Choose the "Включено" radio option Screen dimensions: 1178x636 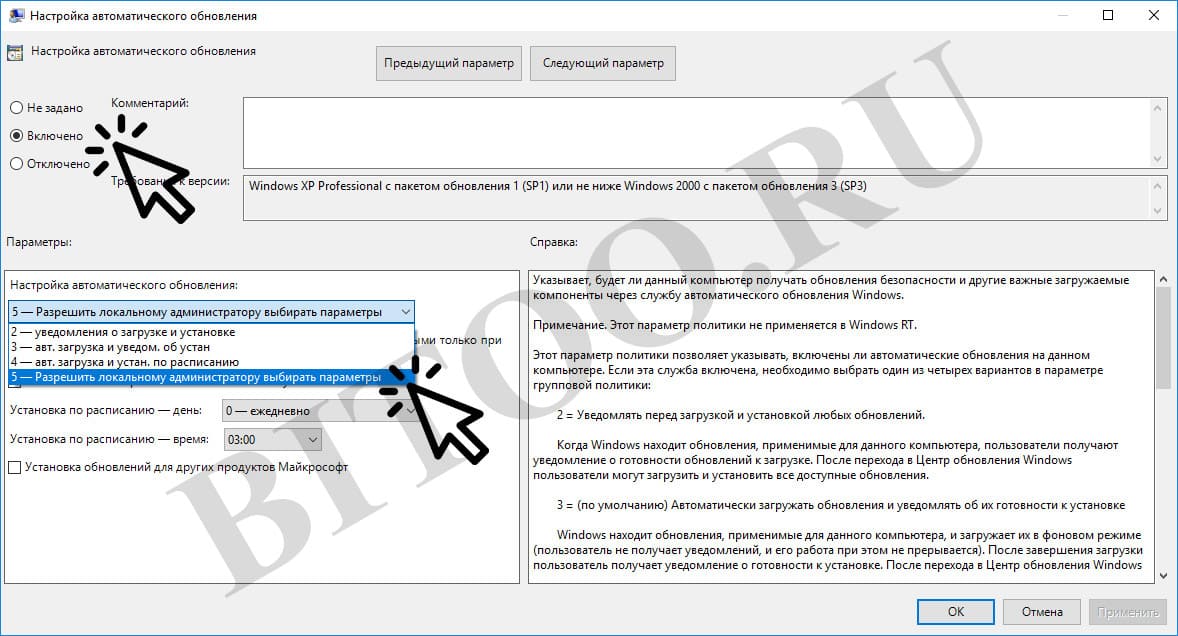point(17,135)
